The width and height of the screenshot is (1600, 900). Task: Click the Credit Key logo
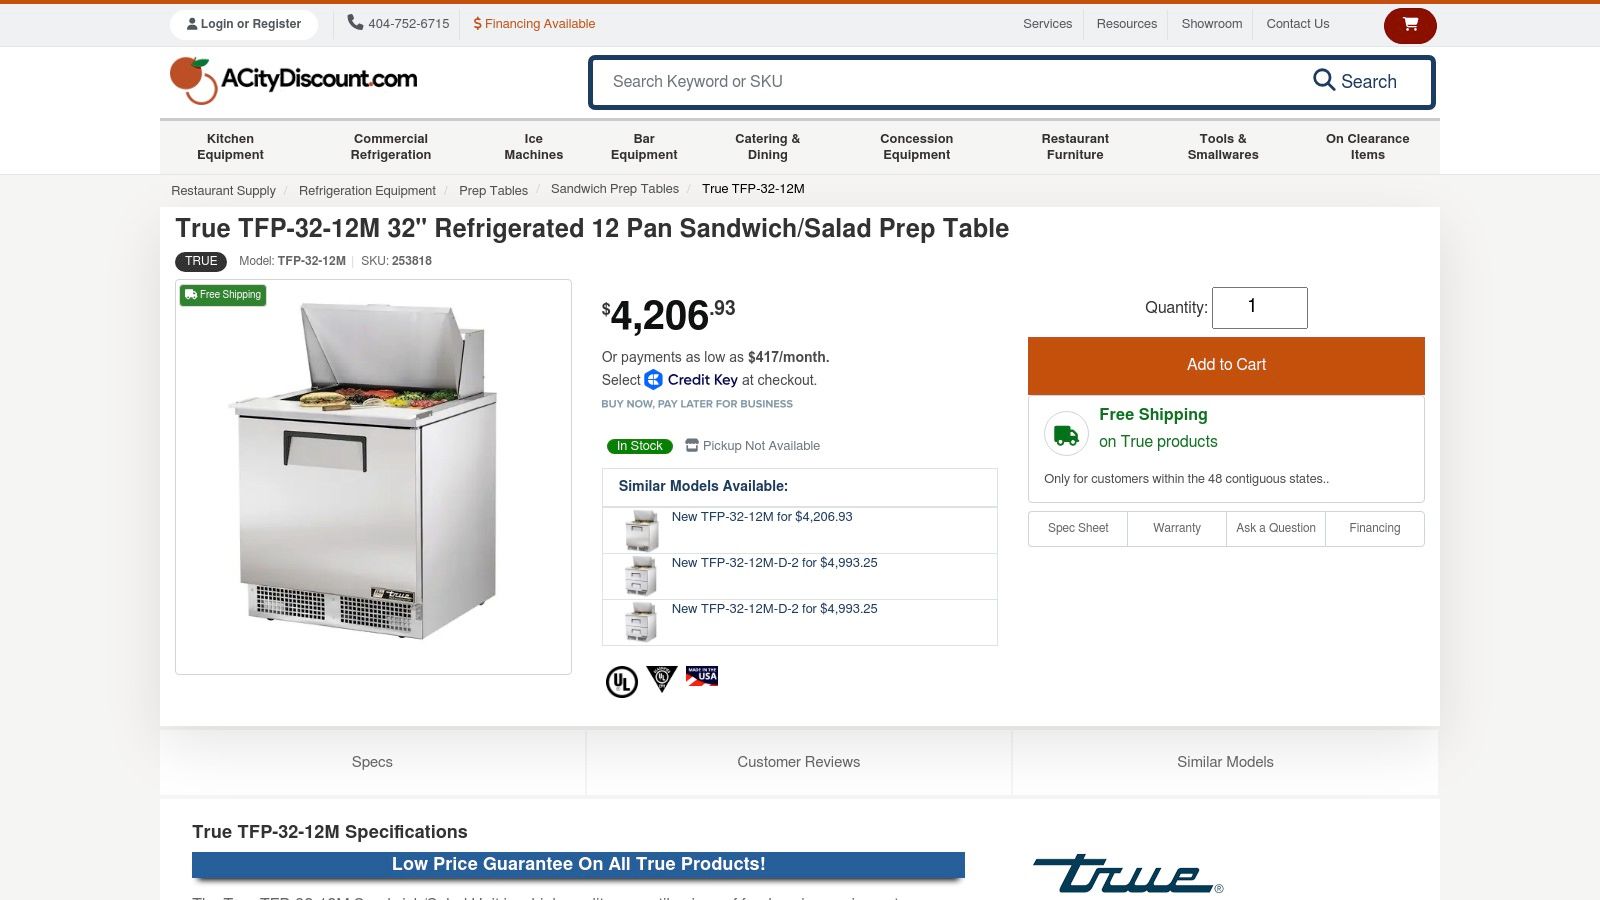[x=691, y=380]
